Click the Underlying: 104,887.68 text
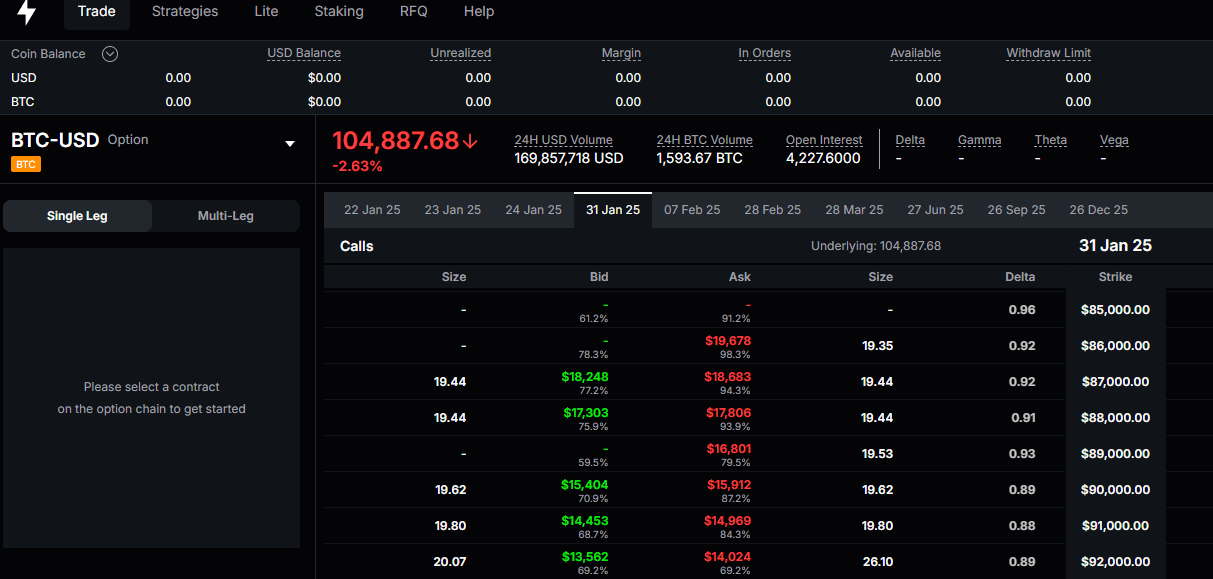1213x579 pixels. tap(876, 246)
